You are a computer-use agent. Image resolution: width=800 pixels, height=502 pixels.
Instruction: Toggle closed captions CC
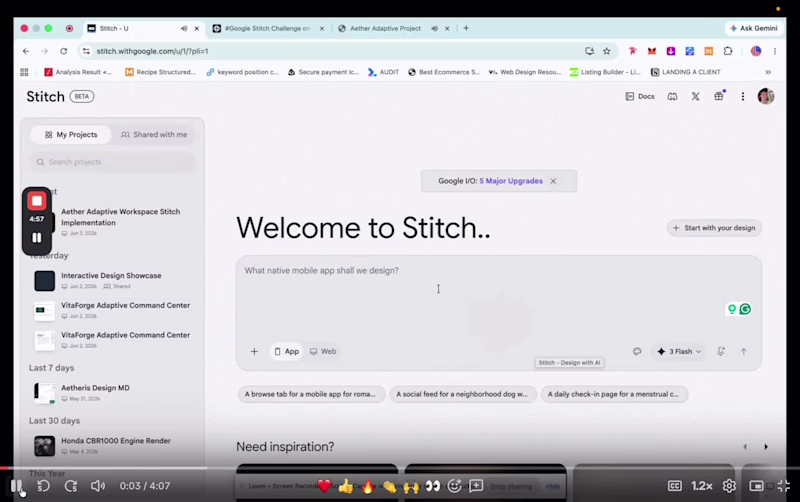coord(674,486)
